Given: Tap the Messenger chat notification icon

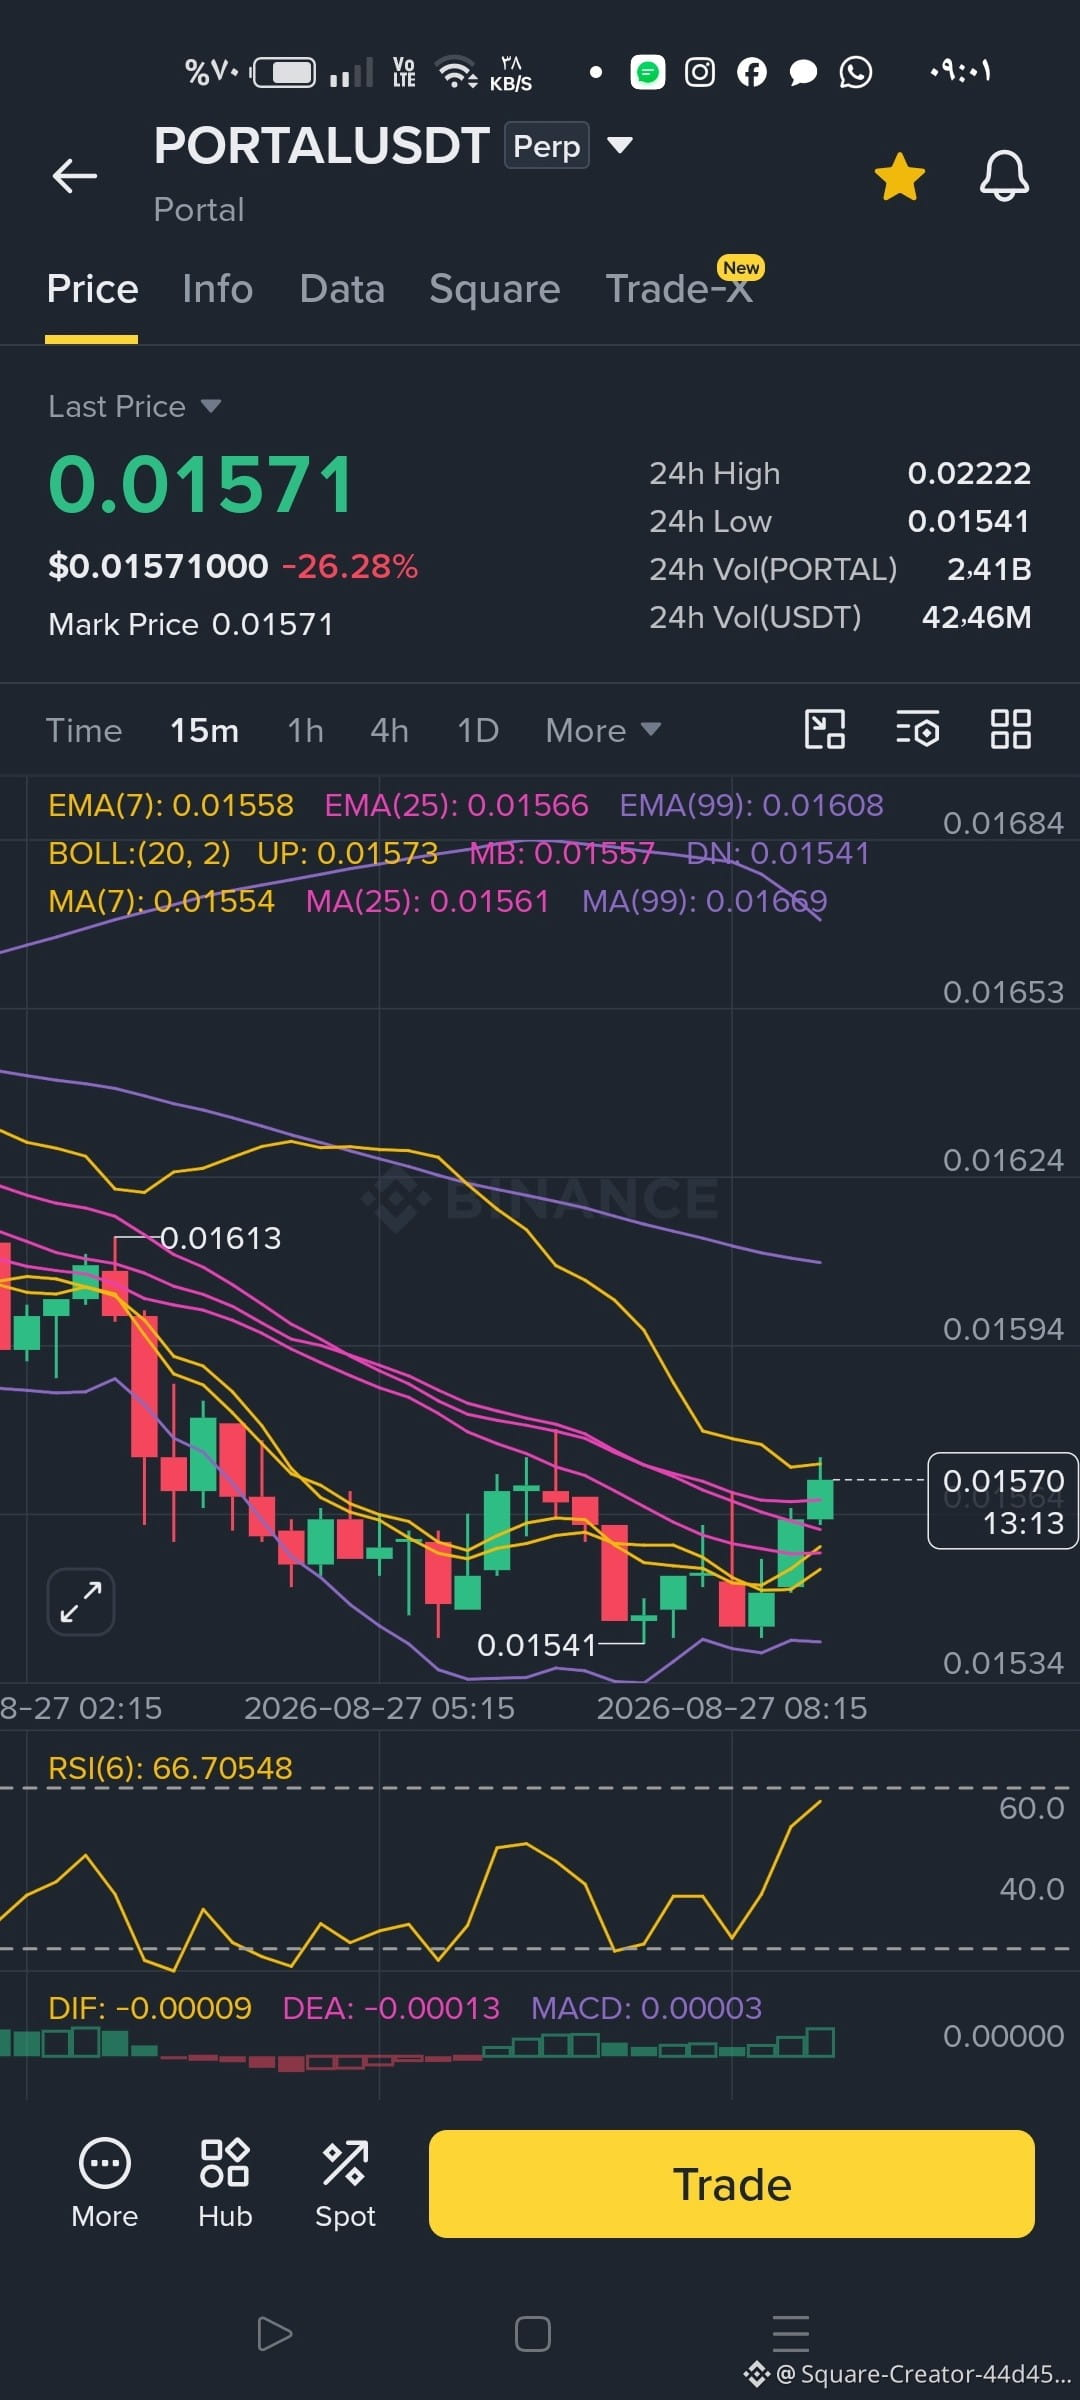Looking at the screenshot, I should click(x=804, y=72).
